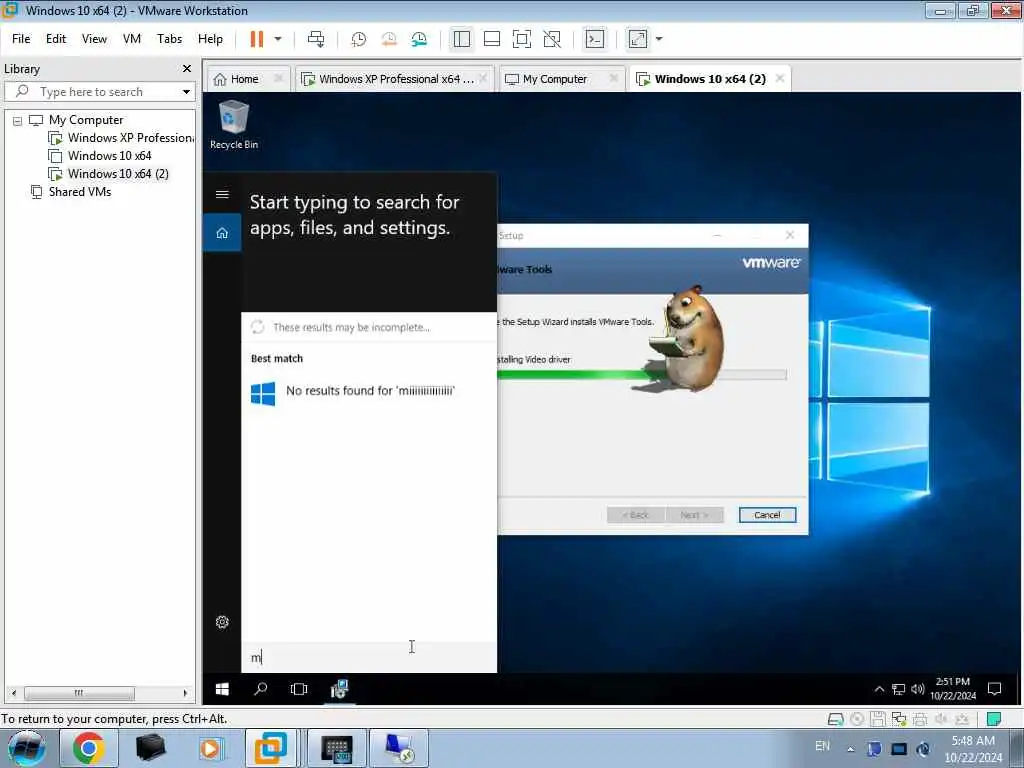1024x768 pixels.
Task: Open the View menu
Action: 94,39
